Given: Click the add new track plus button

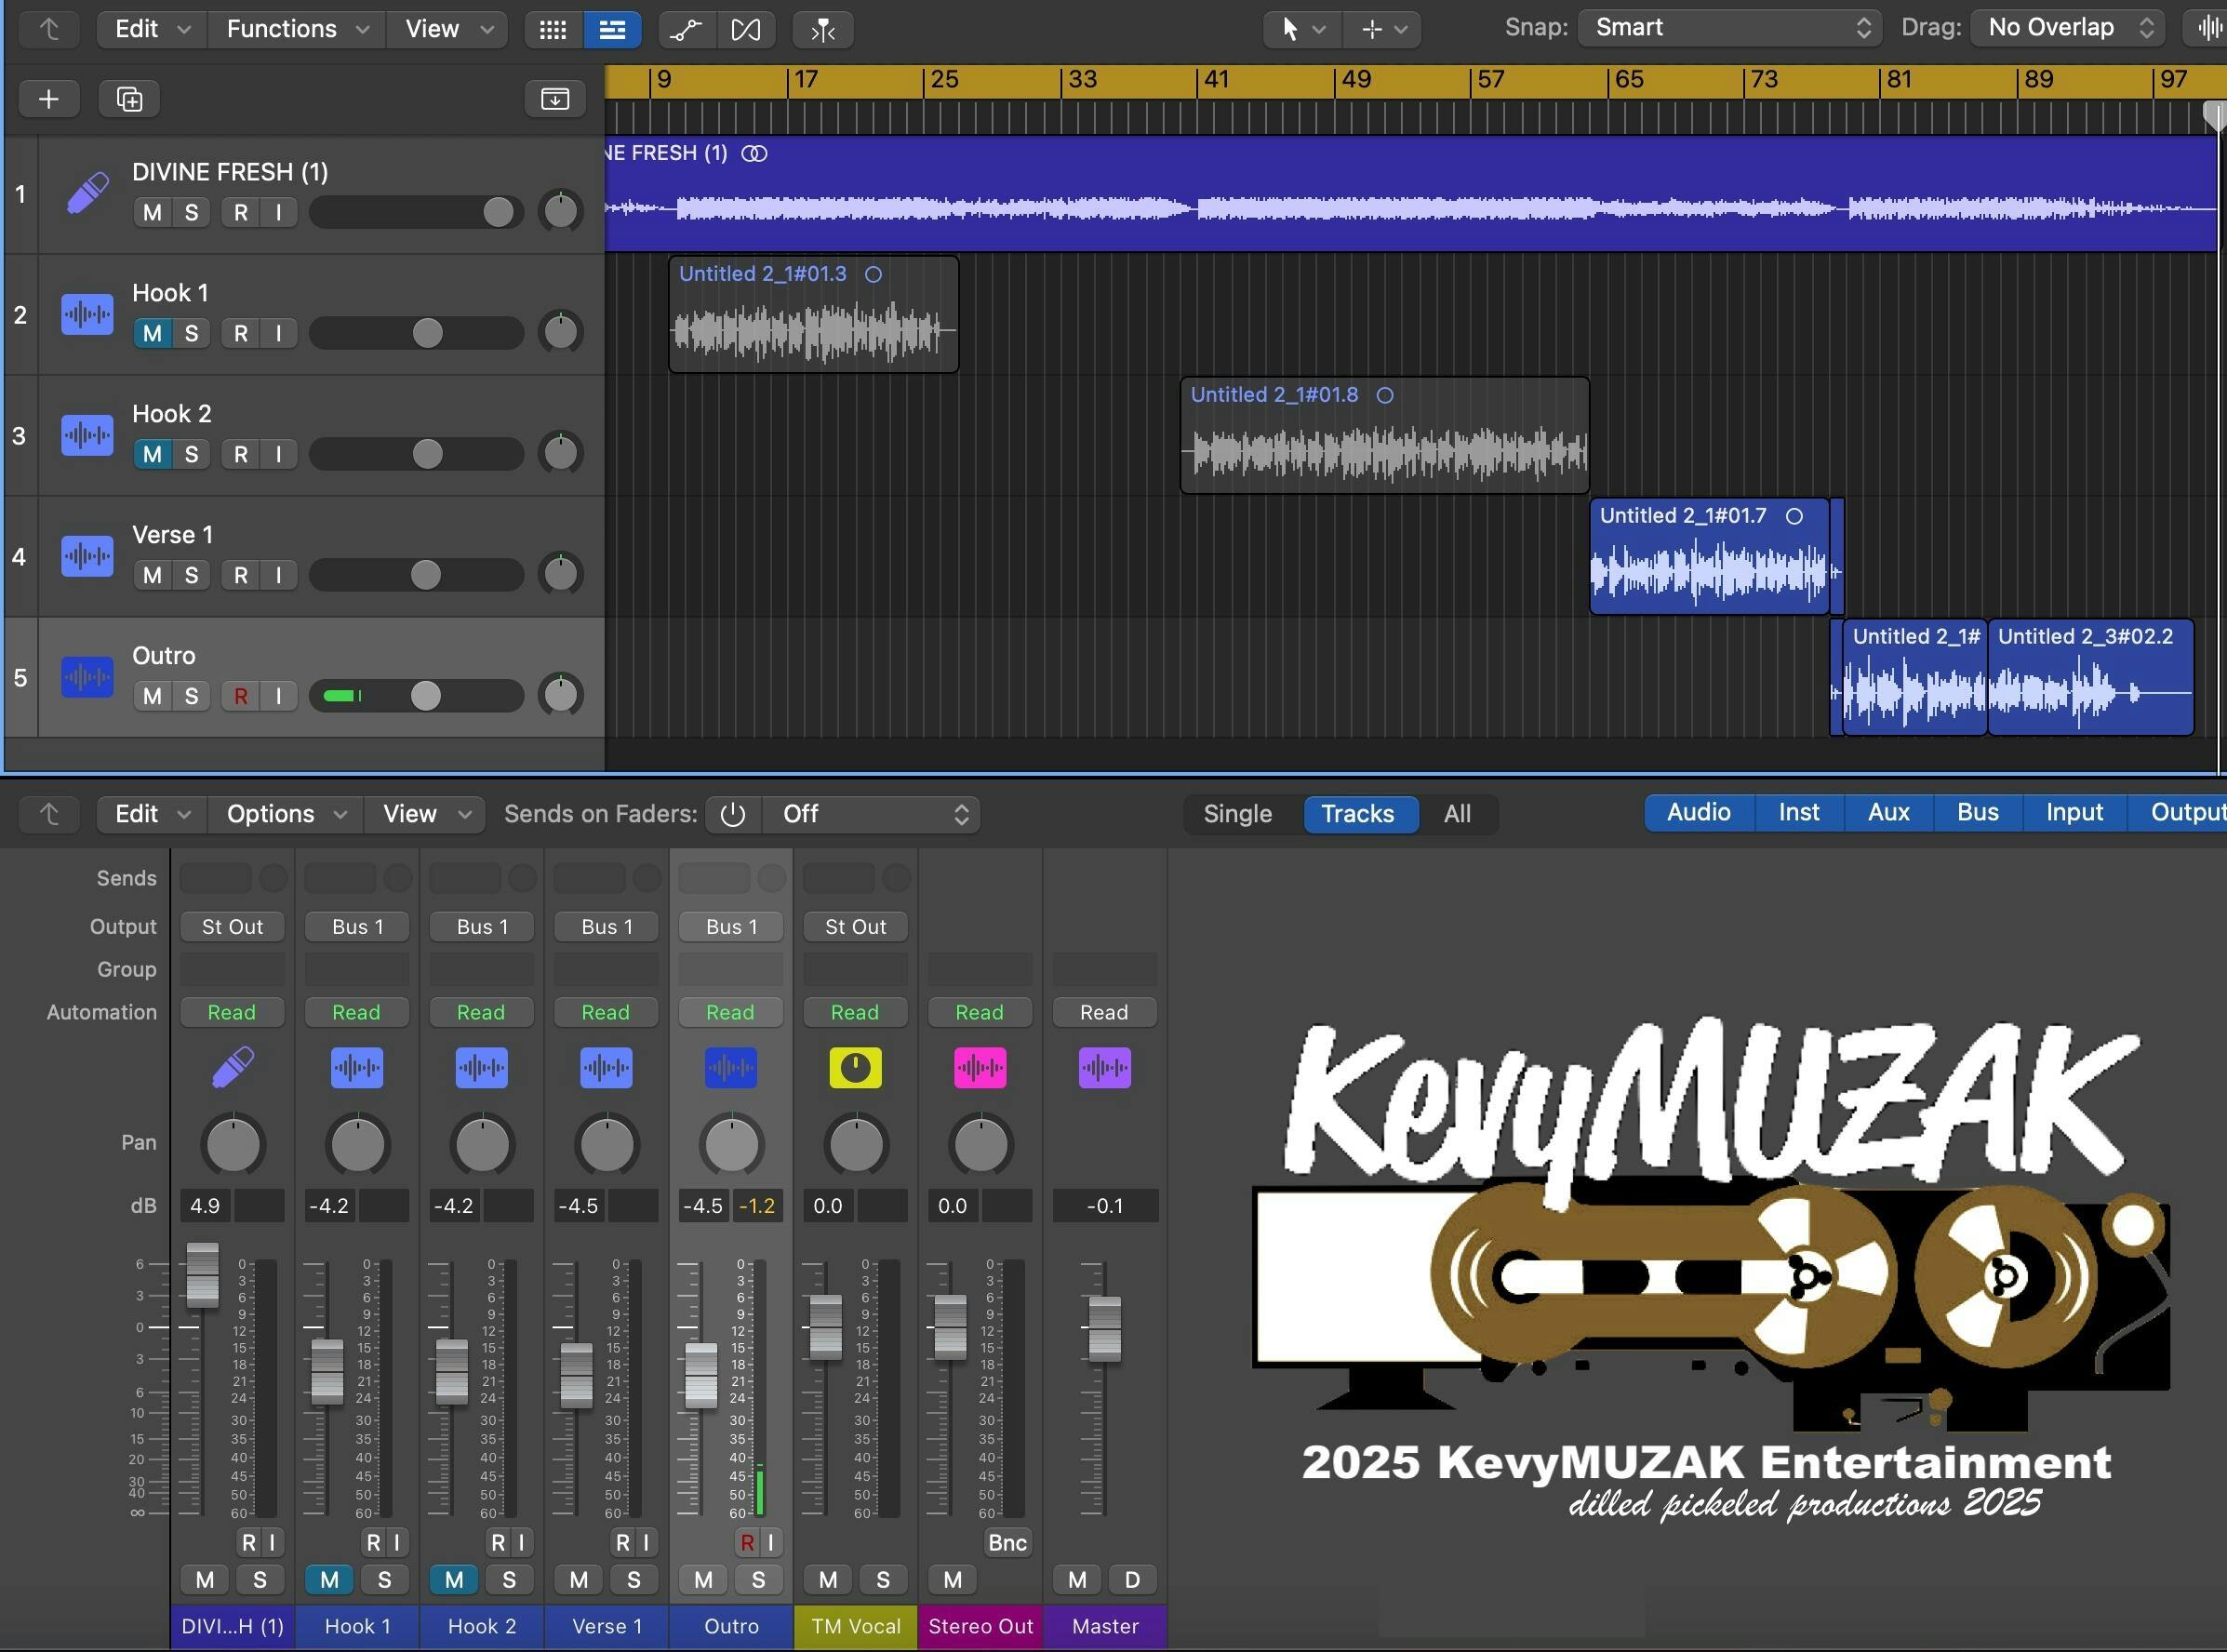Looking at the screenshot, I should 48,99.
